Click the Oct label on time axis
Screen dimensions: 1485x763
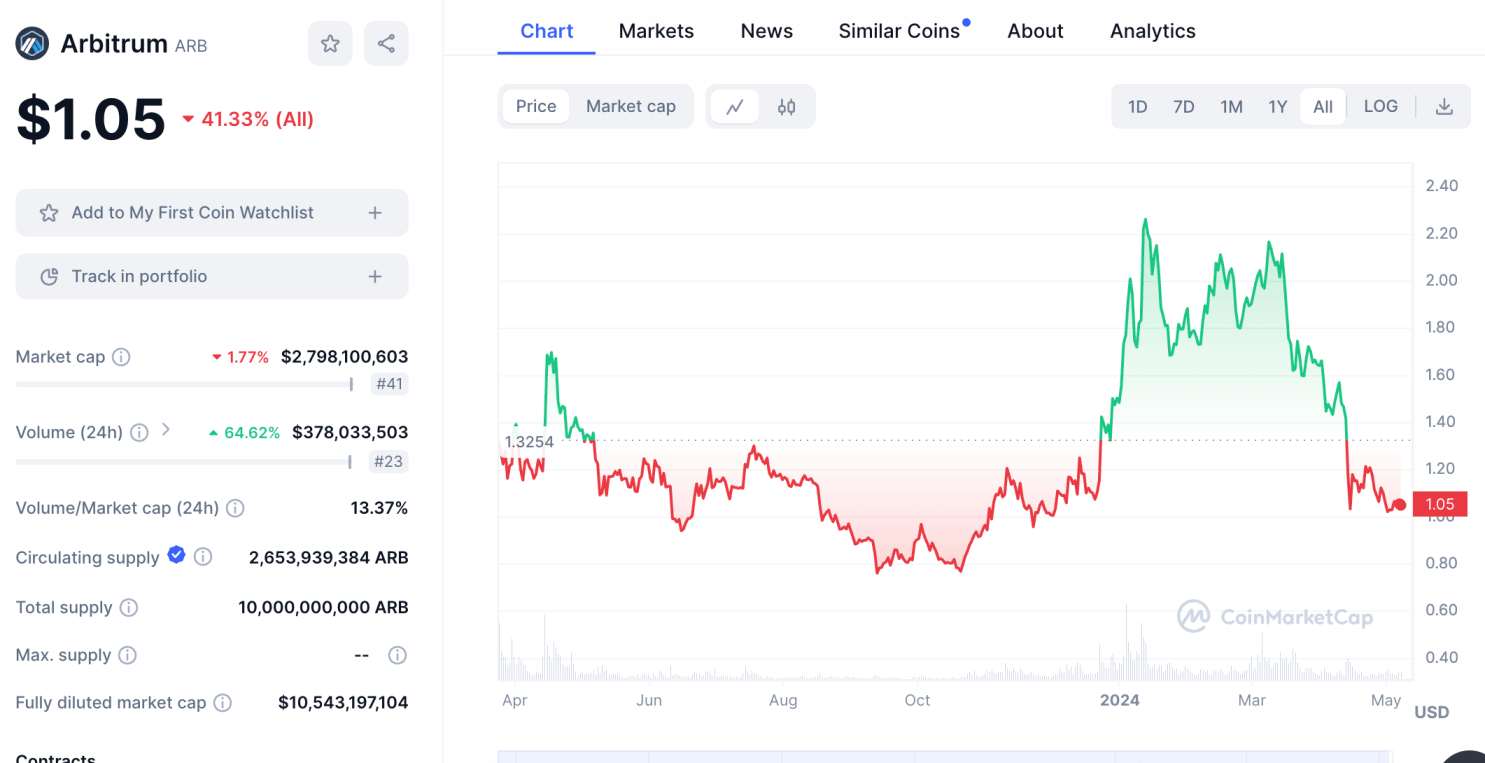coord(917,700)
